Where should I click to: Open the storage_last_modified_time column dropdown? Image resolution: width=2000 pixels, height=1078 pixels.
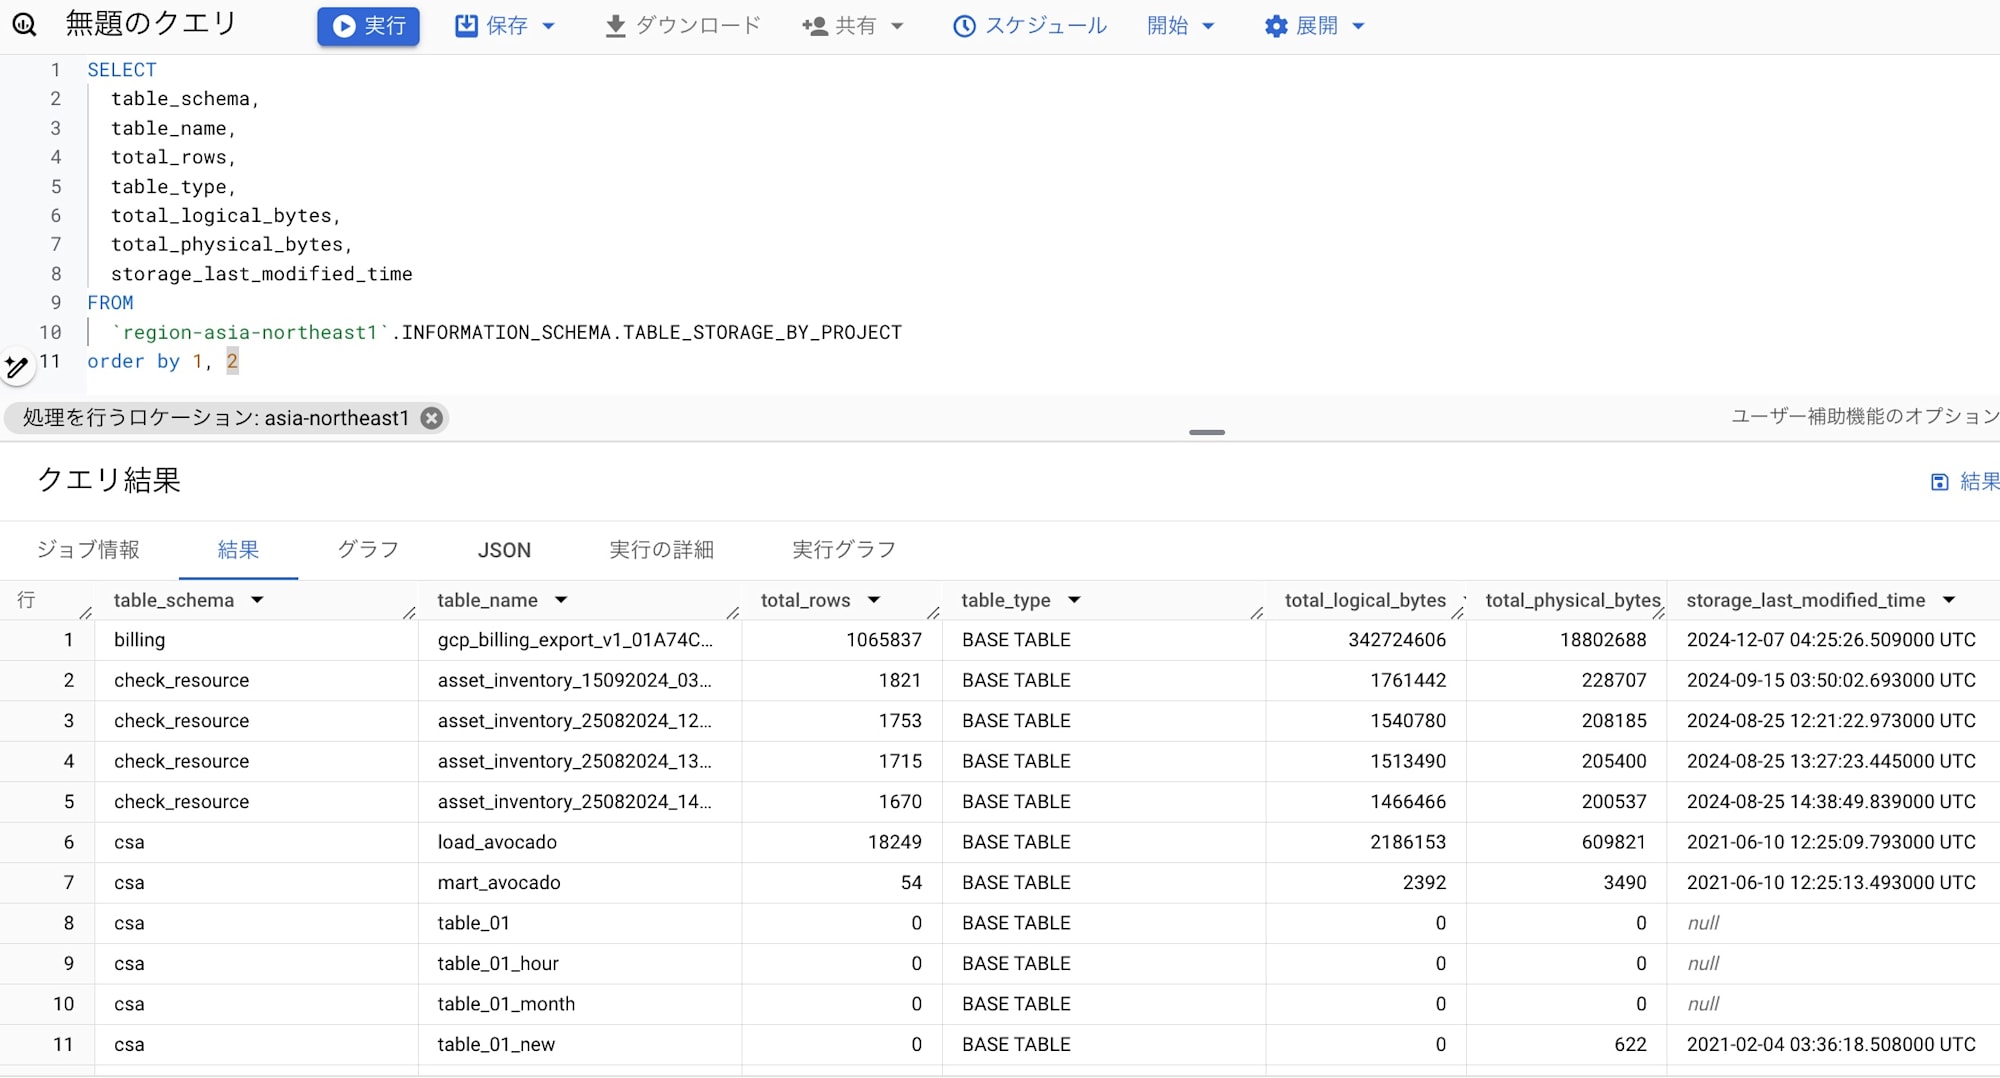1949,600
